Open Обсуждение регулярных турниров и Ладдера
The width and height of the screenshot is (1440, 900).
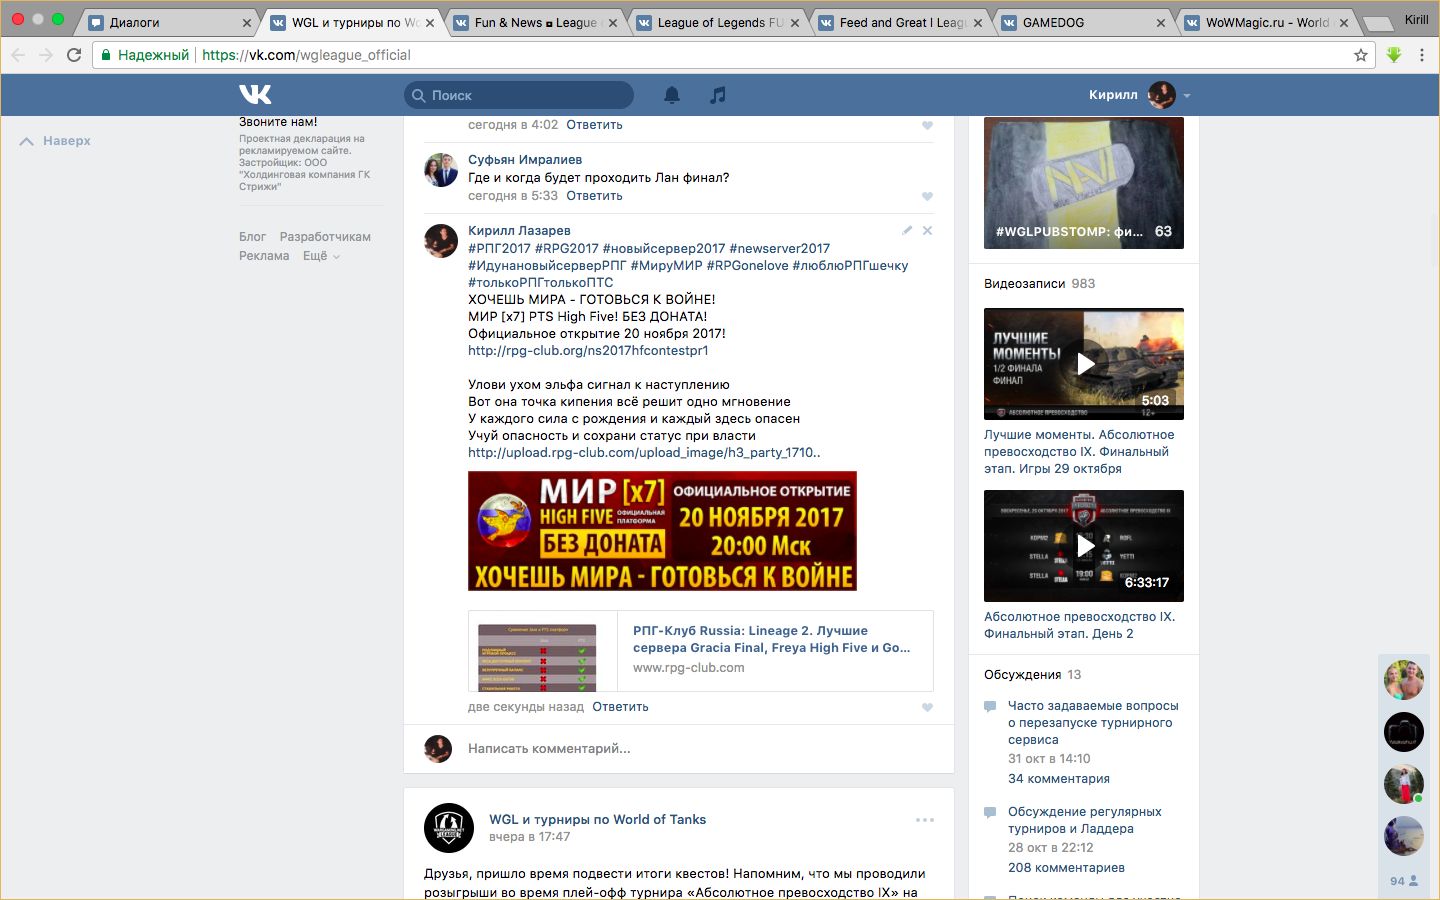pos(1085,820)
